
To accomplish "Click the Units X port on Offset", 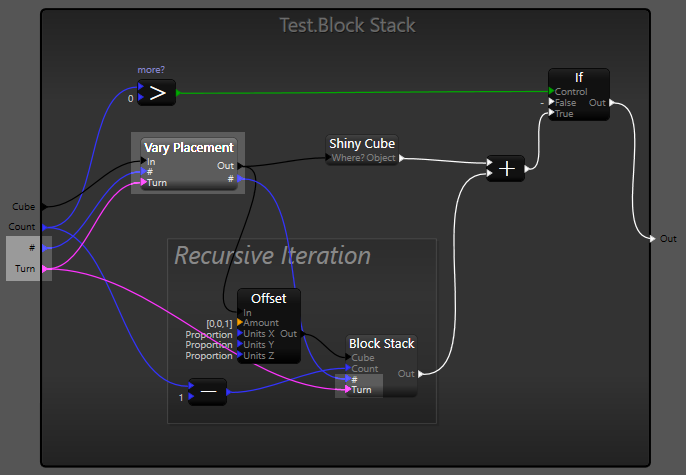I will click(x=240, y=334).
